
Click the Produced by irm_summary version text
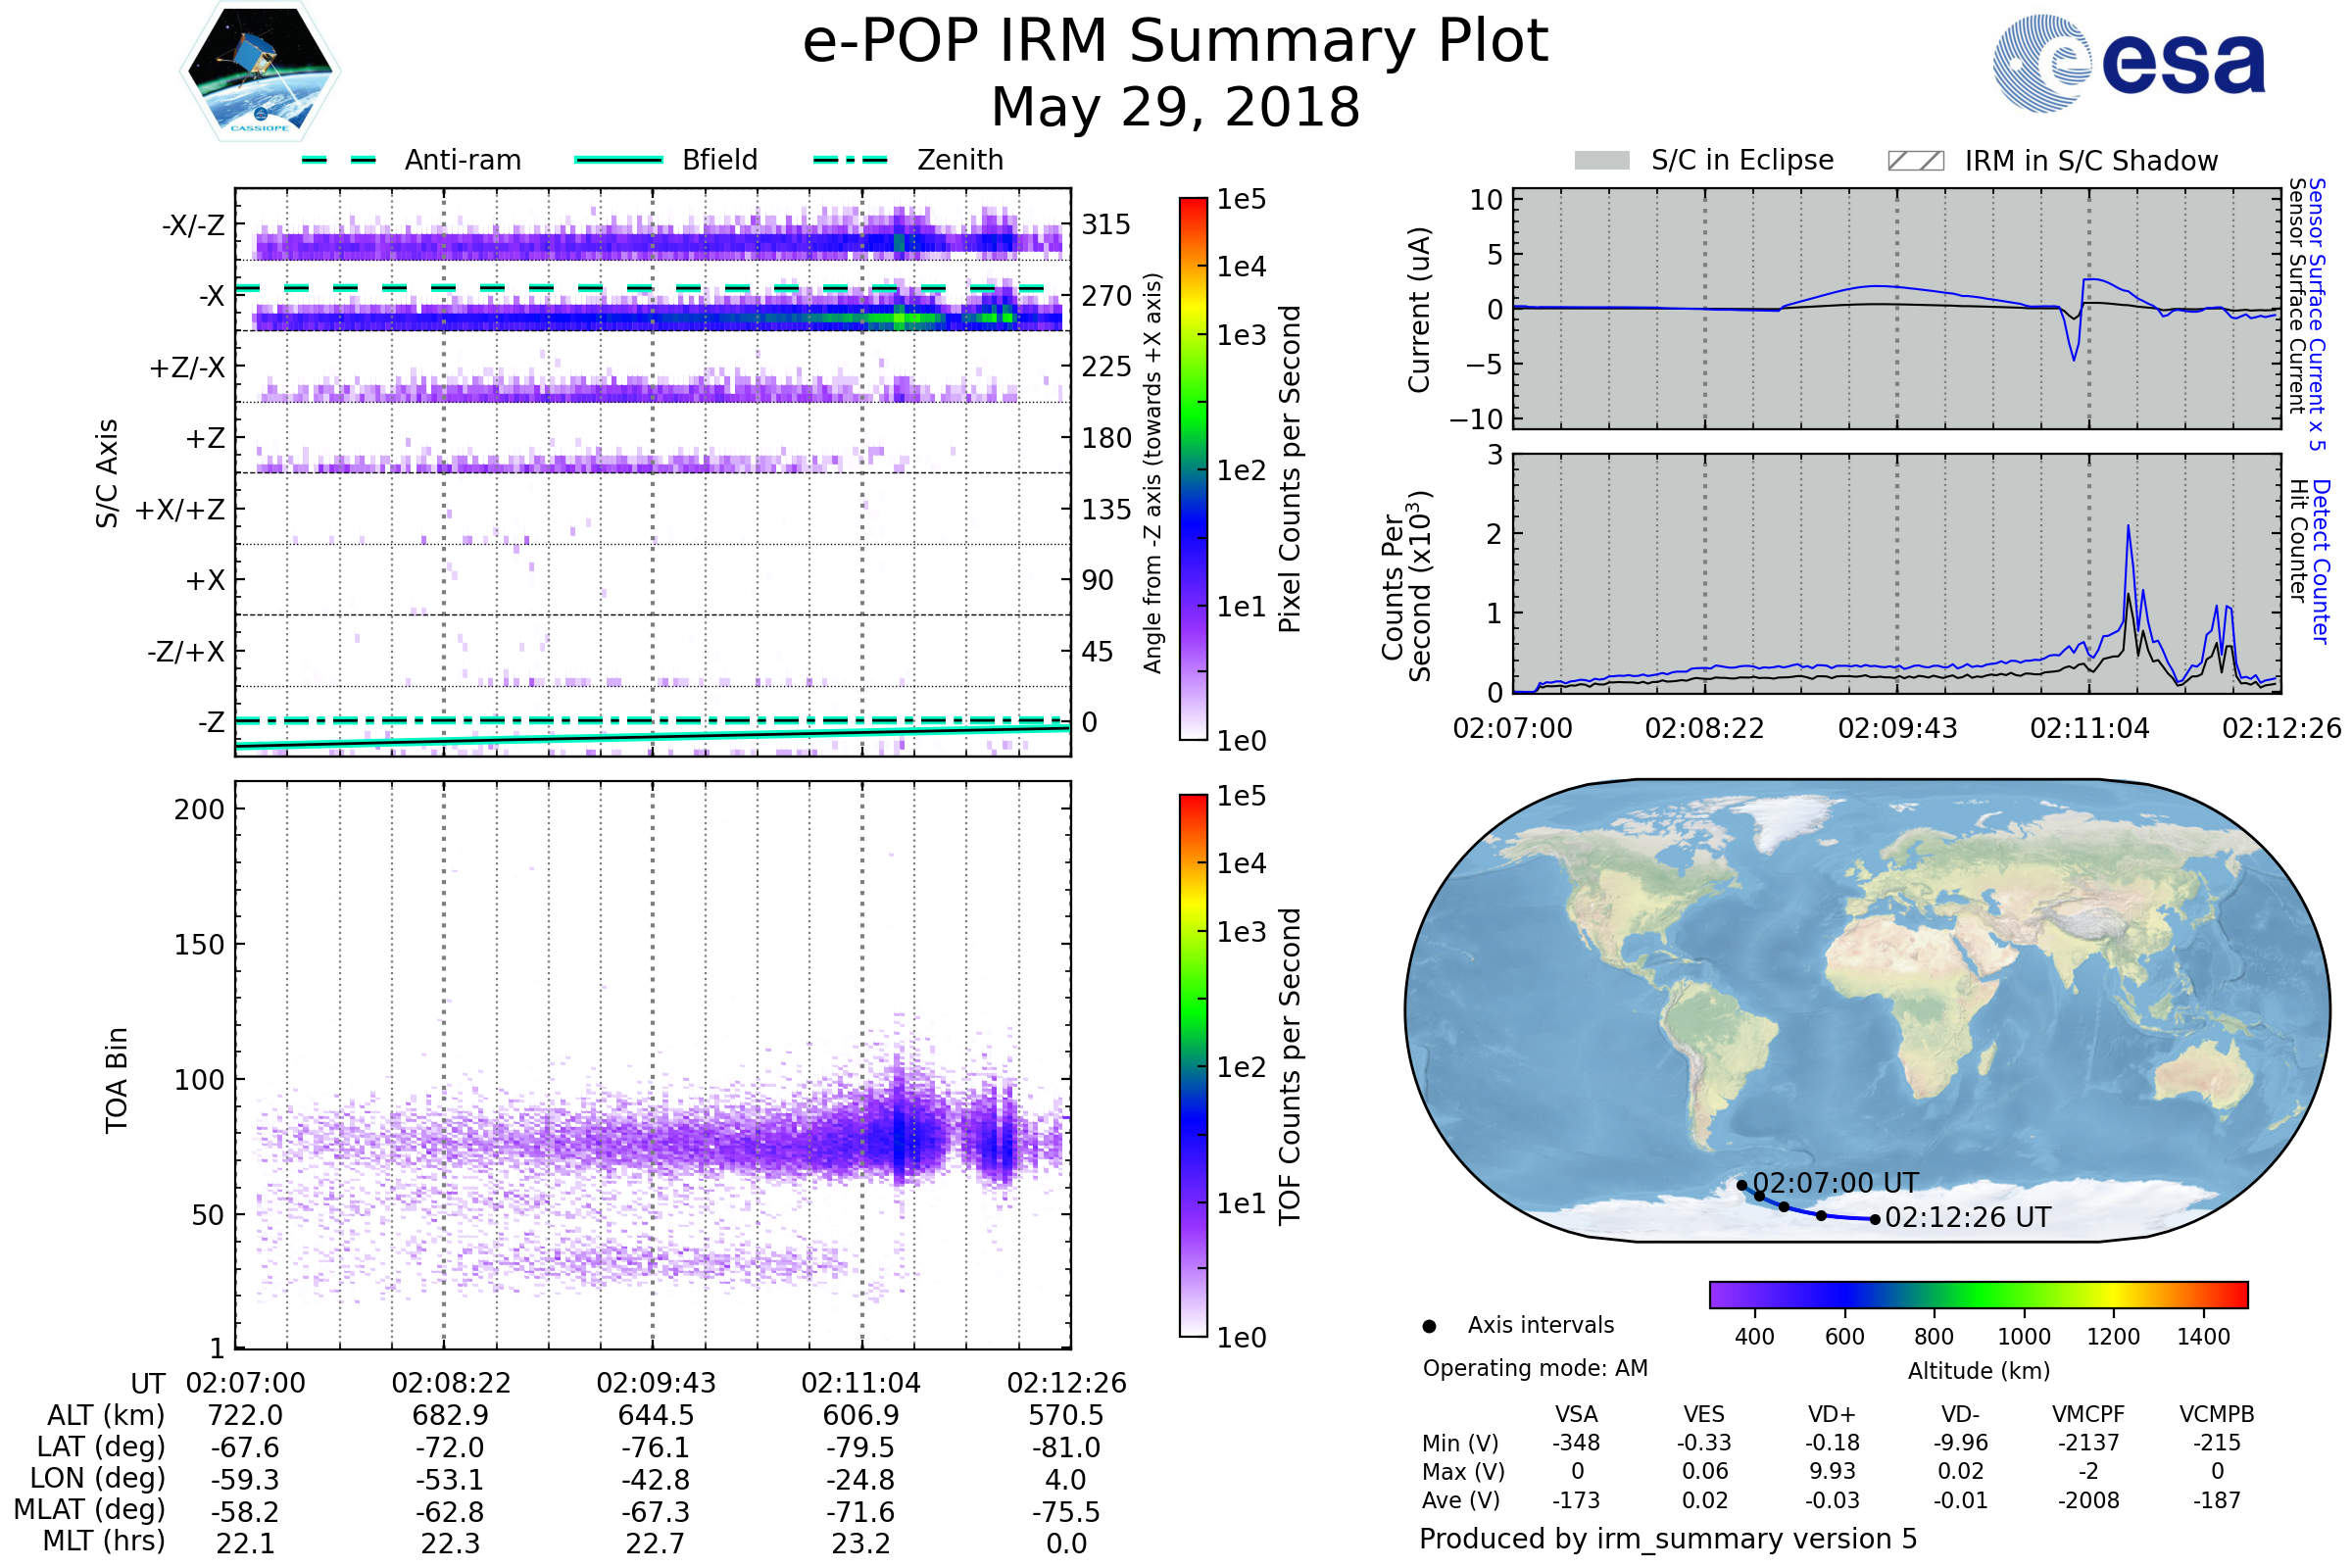point(1667,1538)
